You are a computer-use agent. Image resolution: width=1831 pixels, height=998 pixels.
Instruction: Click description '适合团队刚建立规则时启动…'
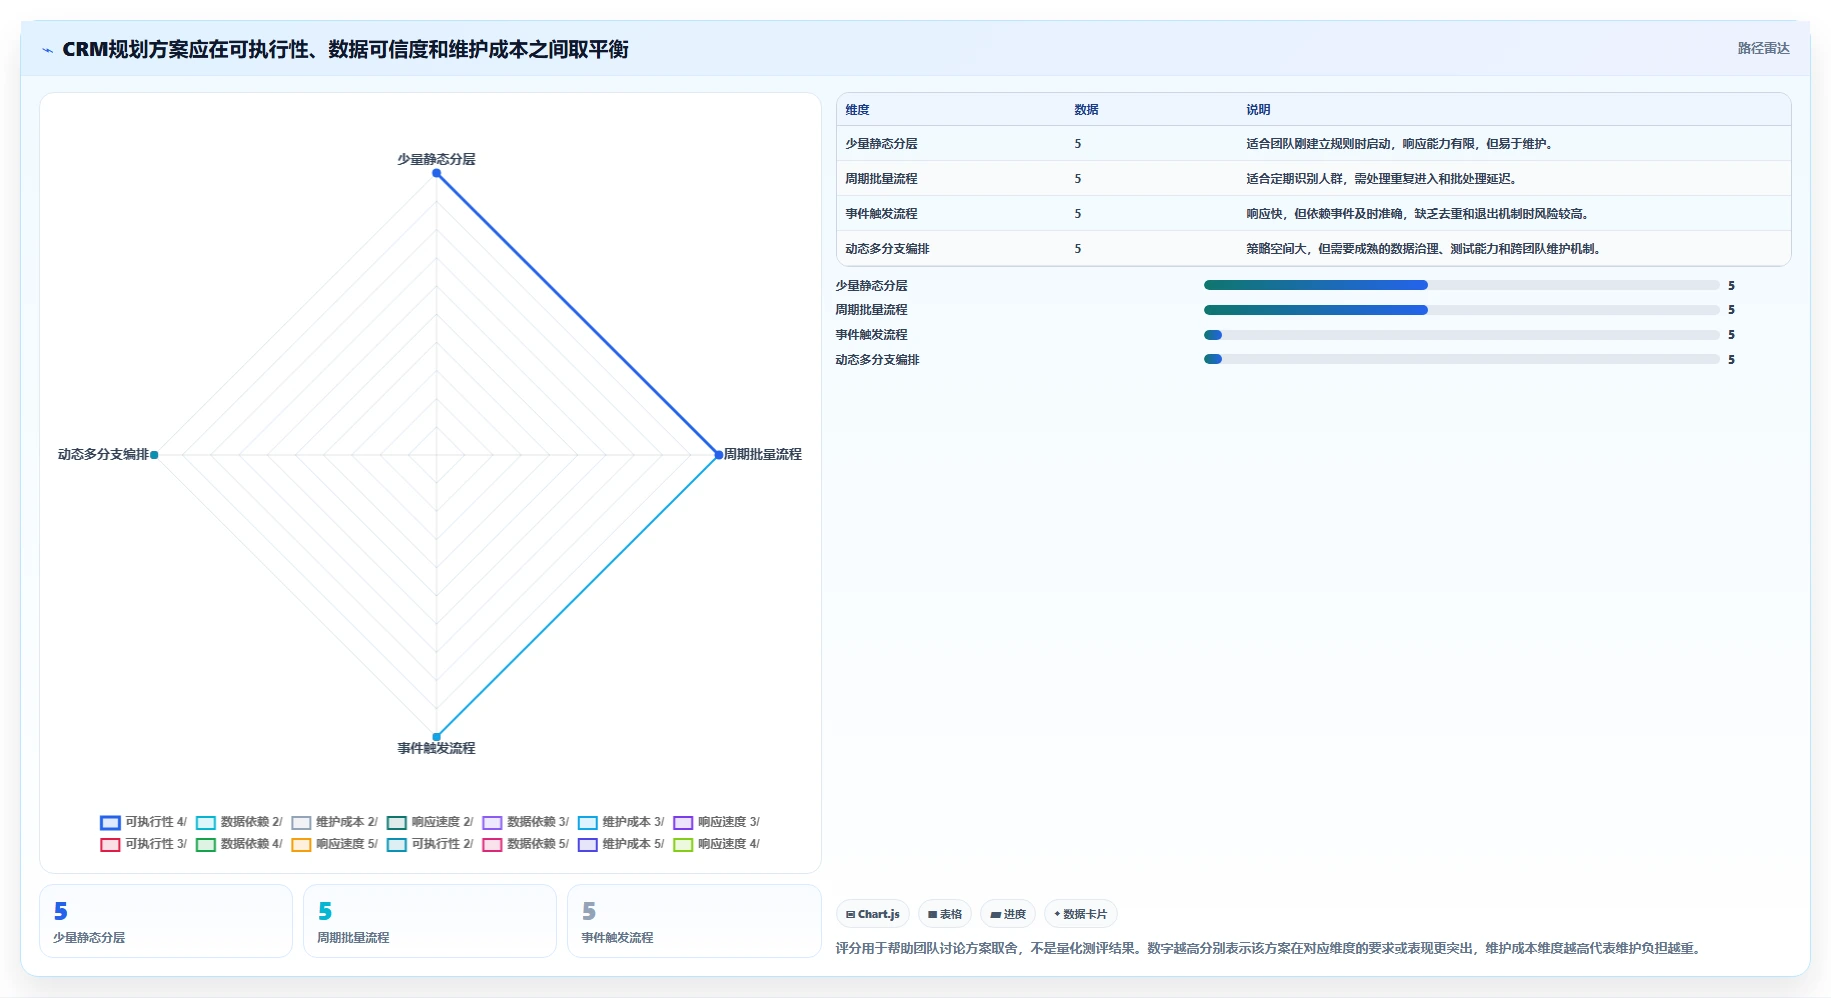(x=1400, y=144)
